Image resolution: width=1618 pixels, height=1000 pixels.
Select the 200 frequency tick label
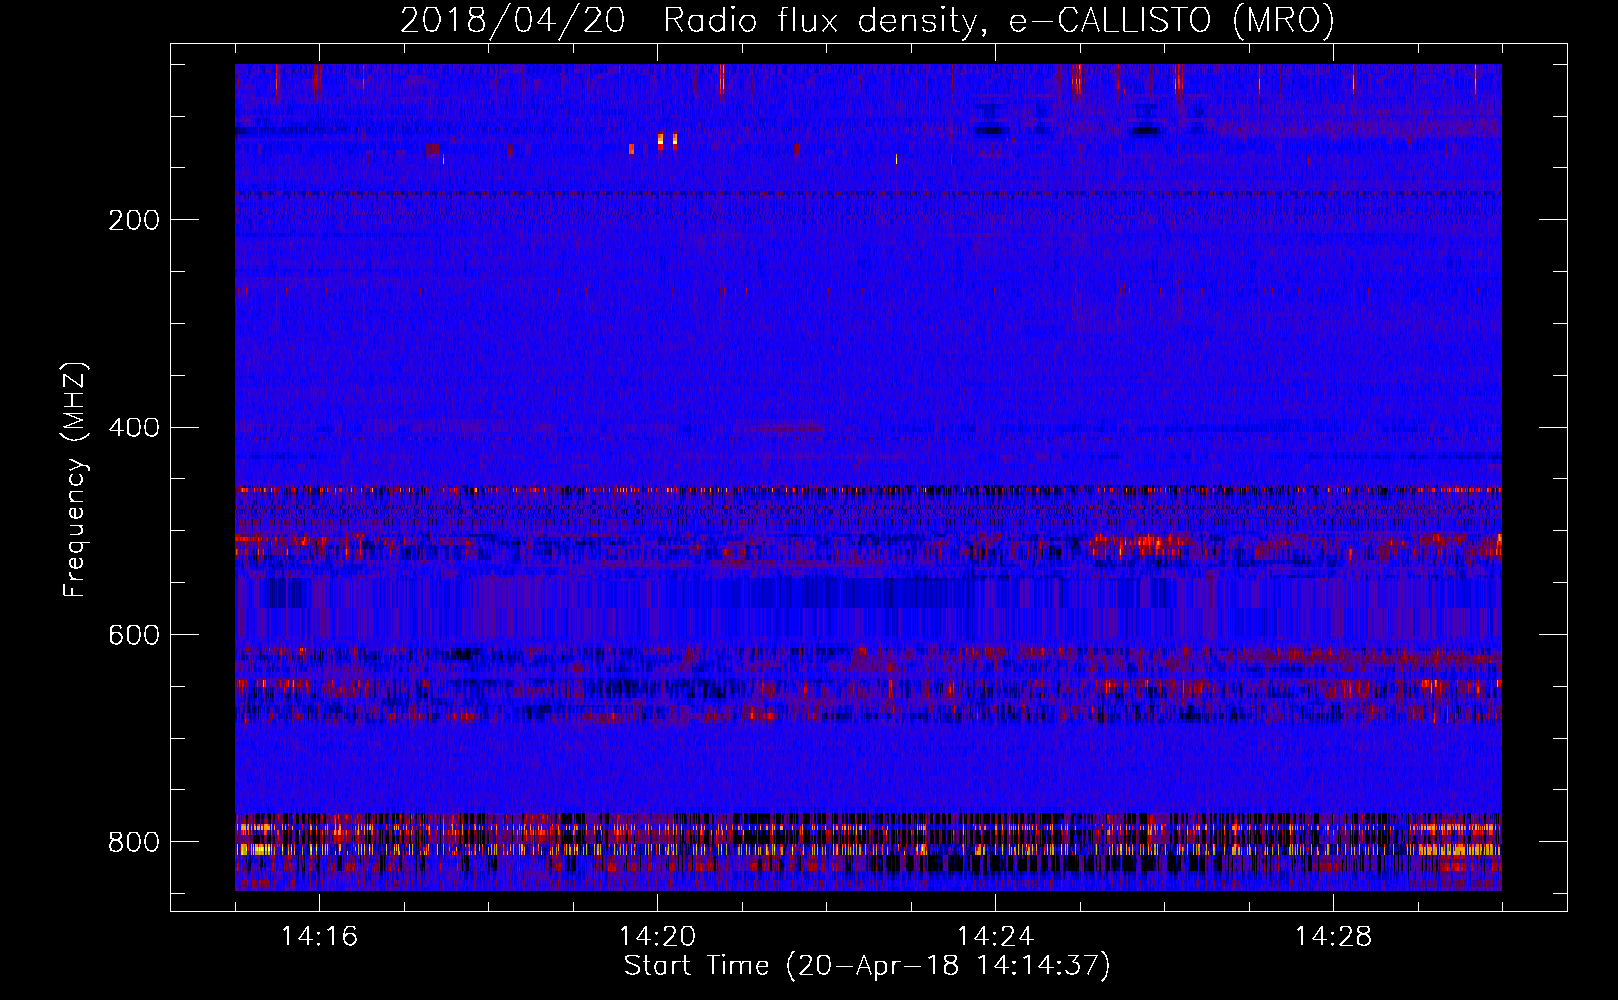pos(134,220)
